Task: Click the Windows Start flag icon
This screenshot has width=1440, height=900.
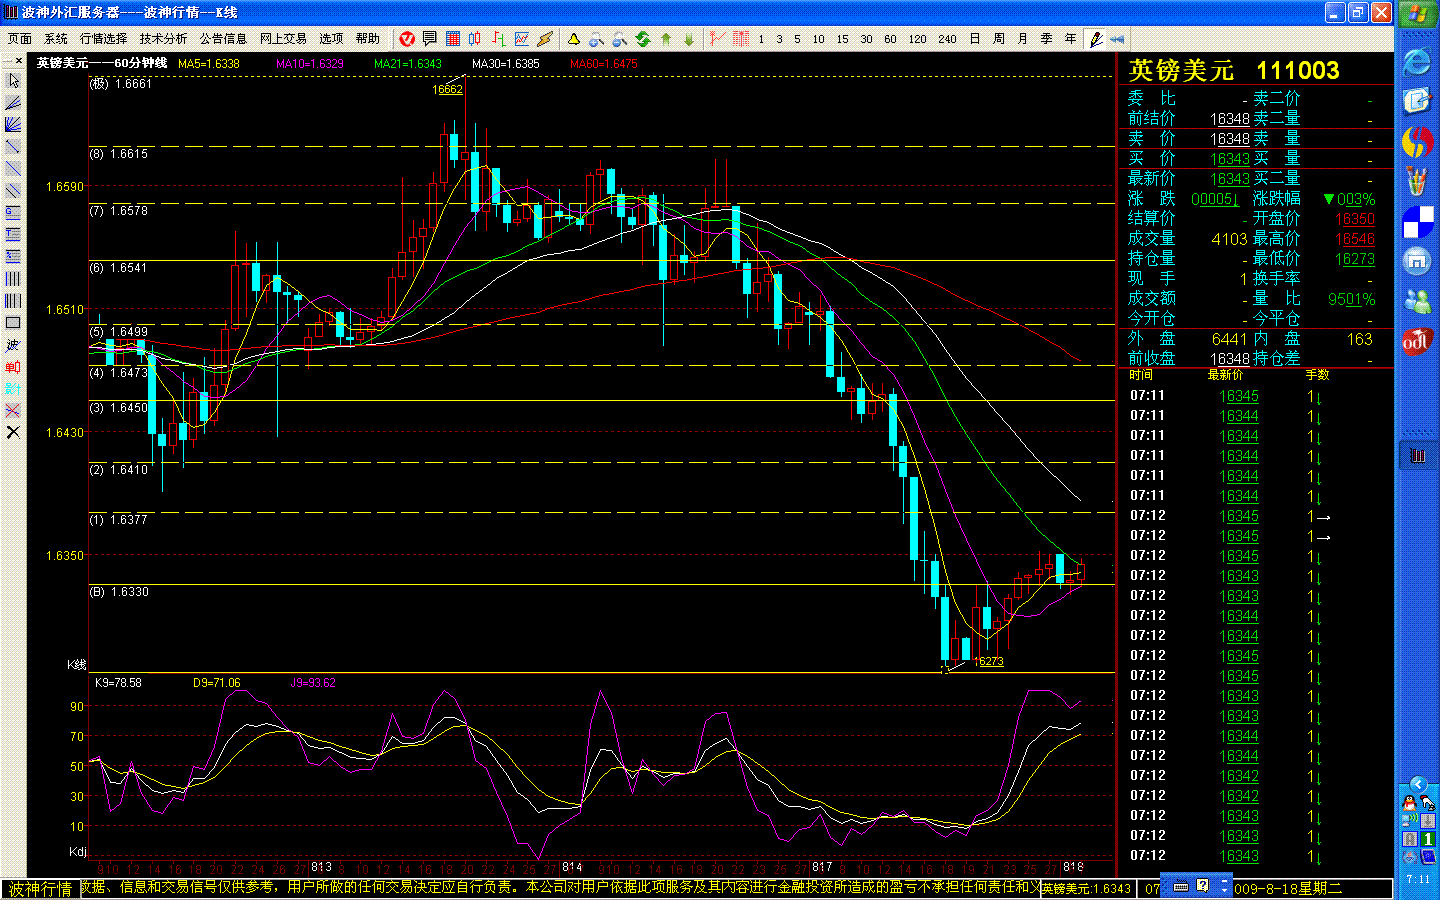Action: click(1417, 14)
